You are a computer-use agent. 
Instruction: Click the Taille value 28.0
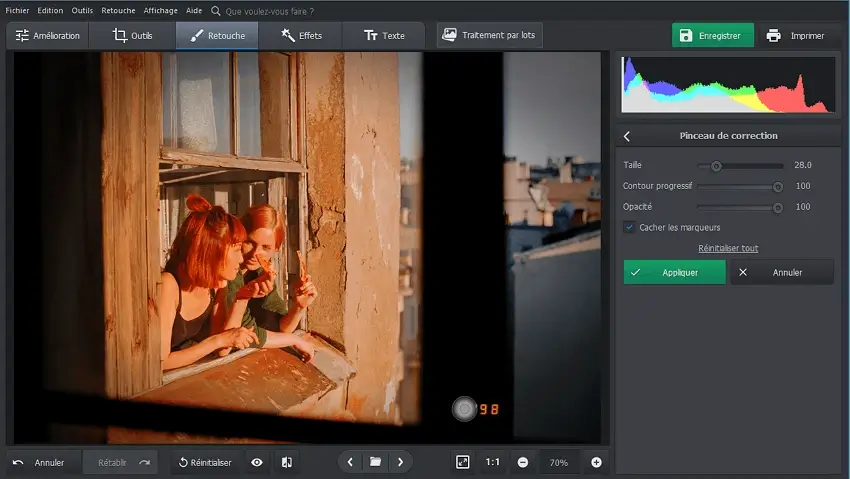[803, 165]
